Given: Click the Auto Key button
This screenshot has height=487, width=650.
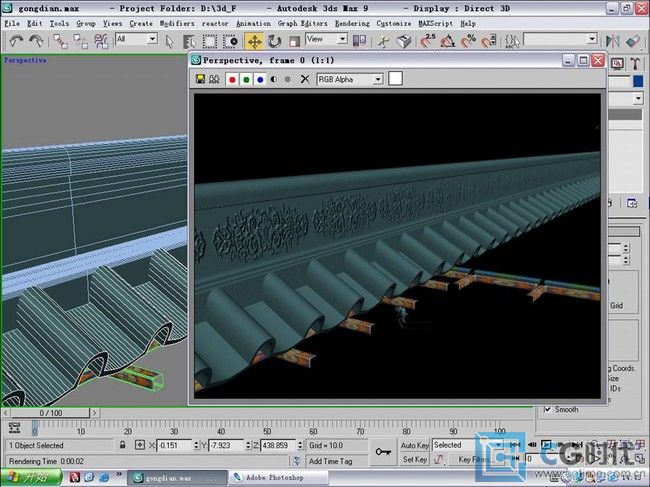Looking at the screenshot, I should click(415, 445).
